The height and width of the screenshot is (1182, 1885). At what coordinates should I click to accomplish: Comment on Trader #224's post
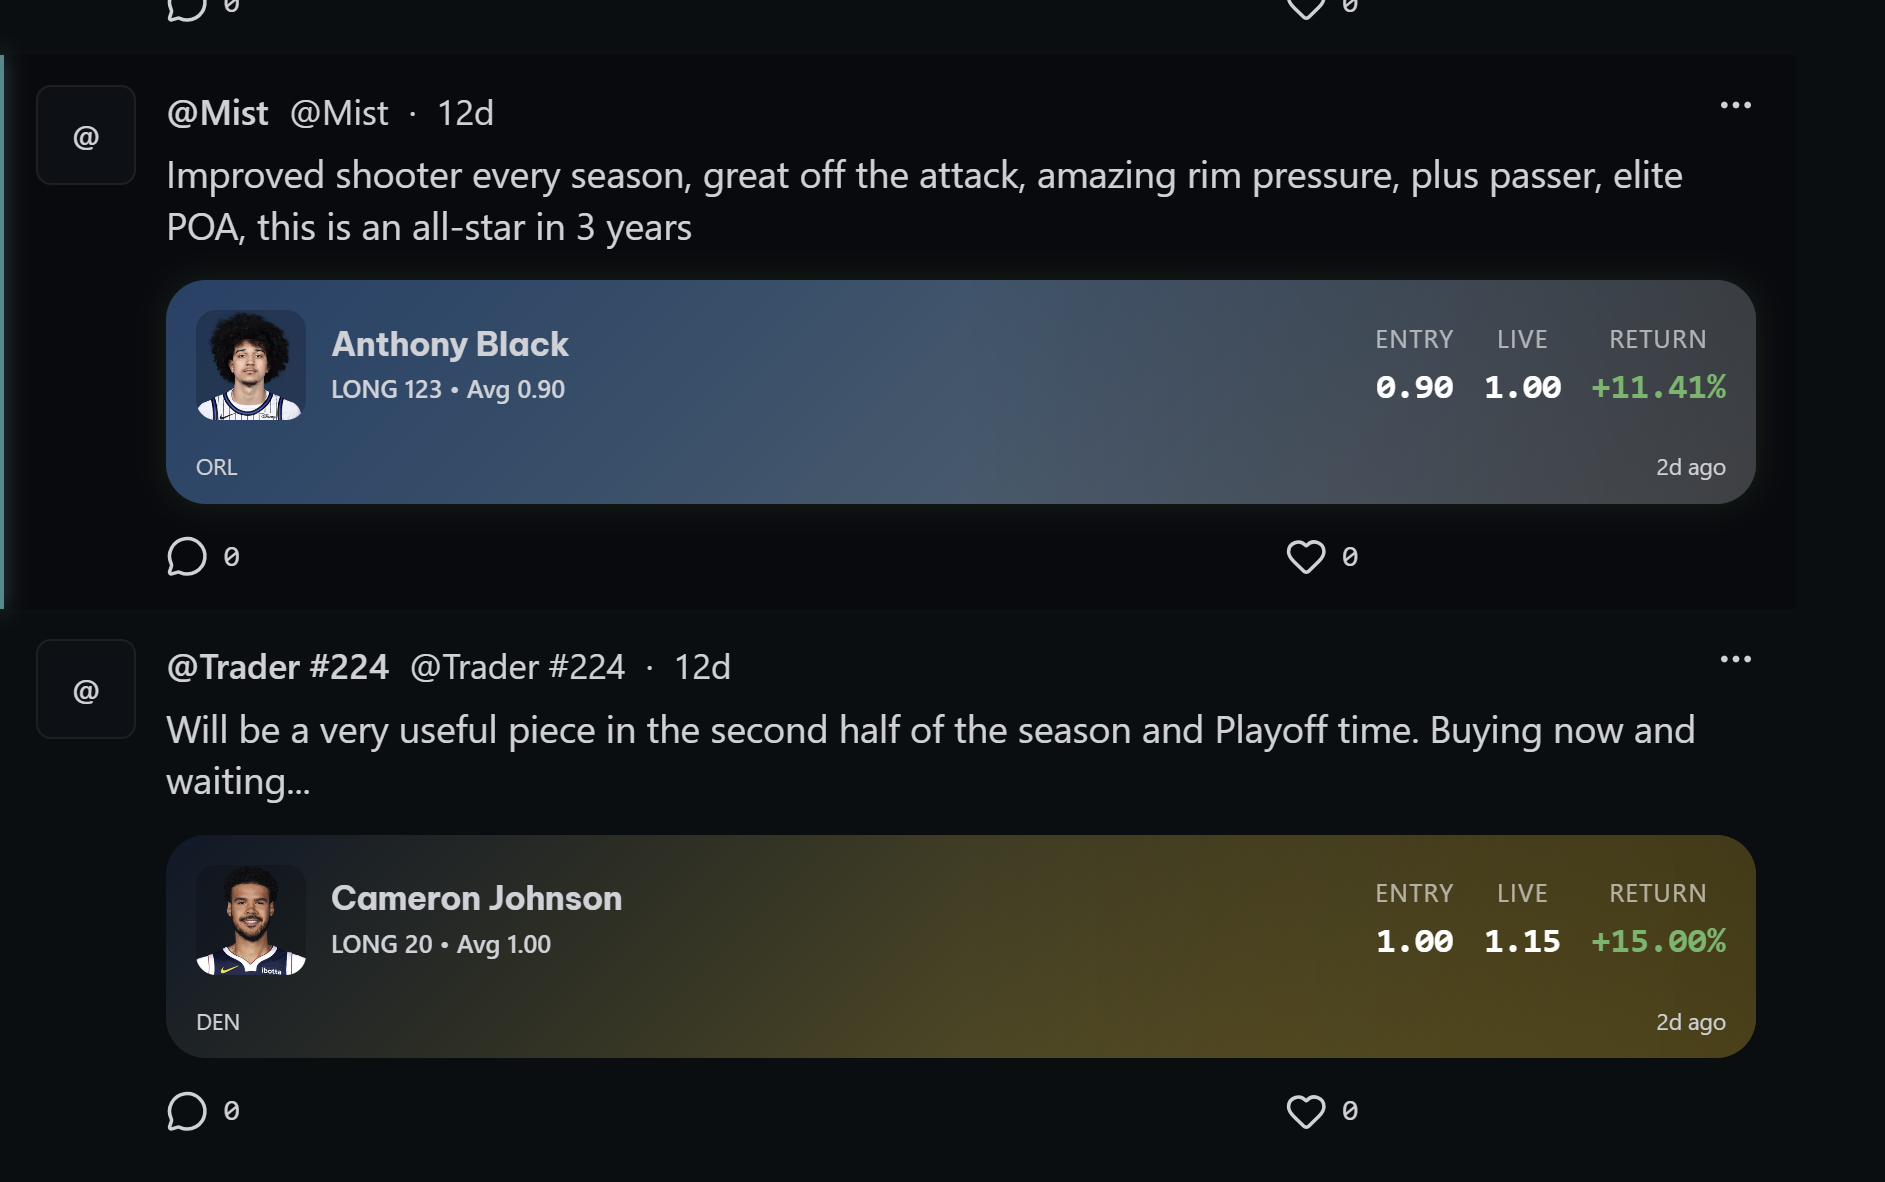coord(187,1111)
